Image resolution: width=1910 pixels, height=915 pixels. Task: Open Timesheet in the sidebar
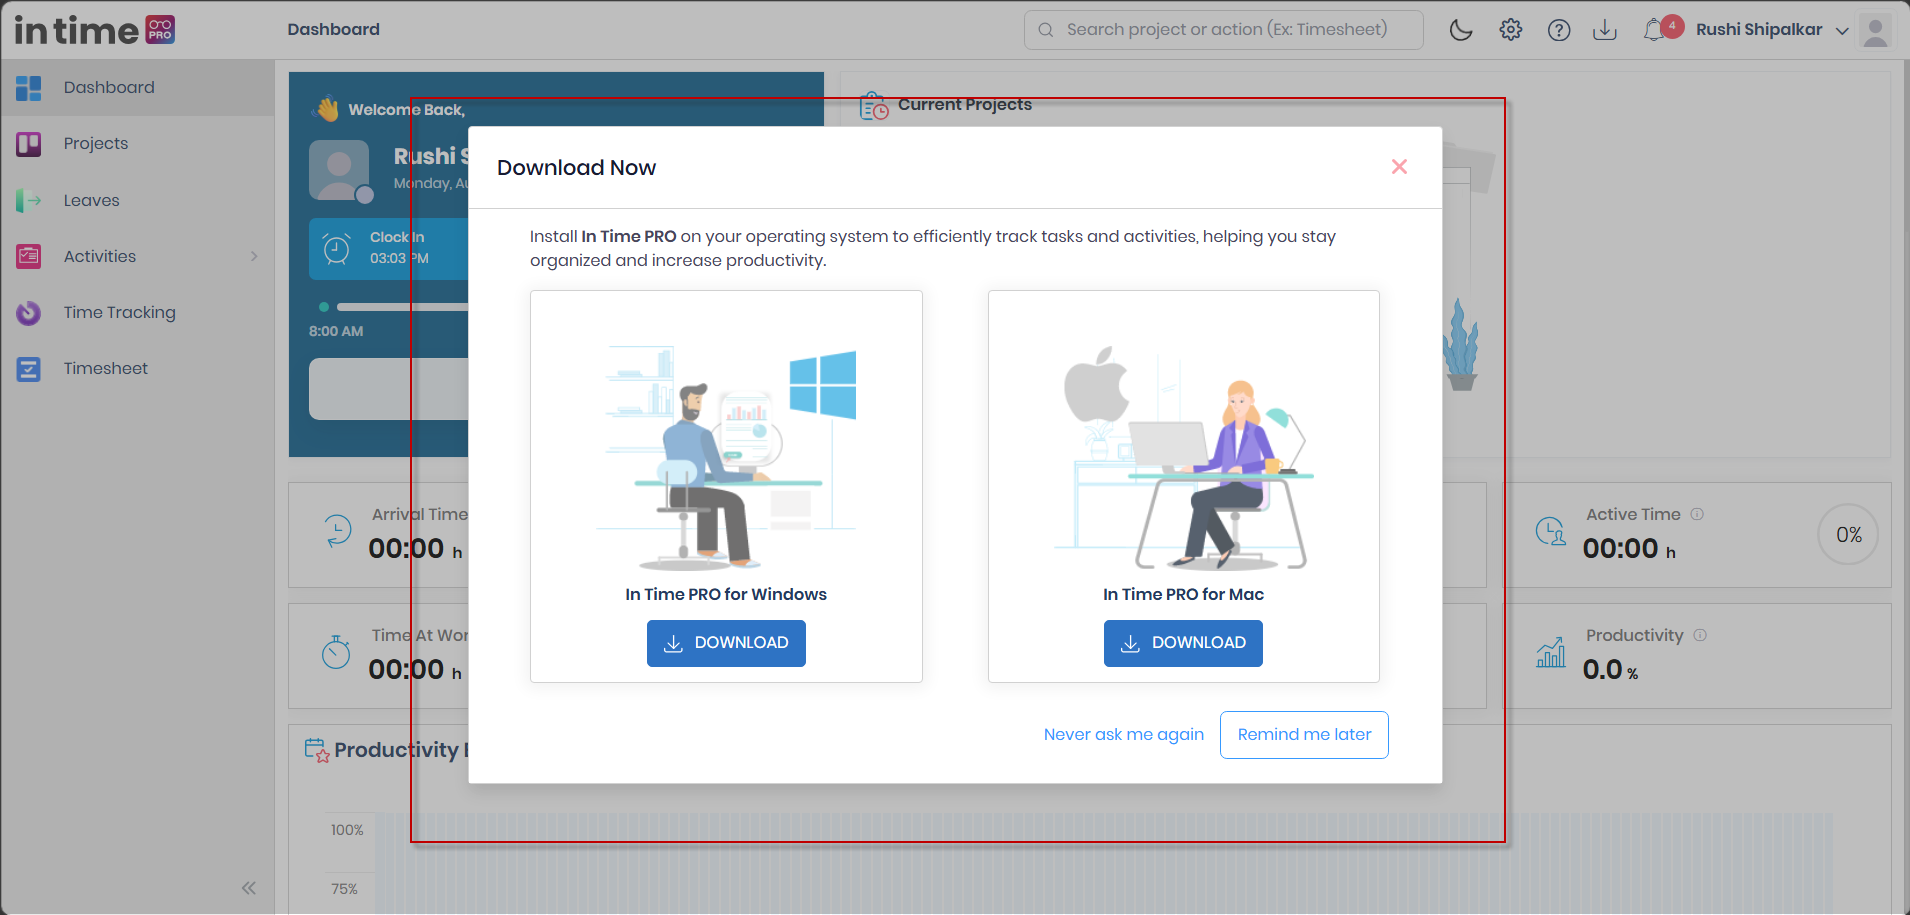[138, 368]
